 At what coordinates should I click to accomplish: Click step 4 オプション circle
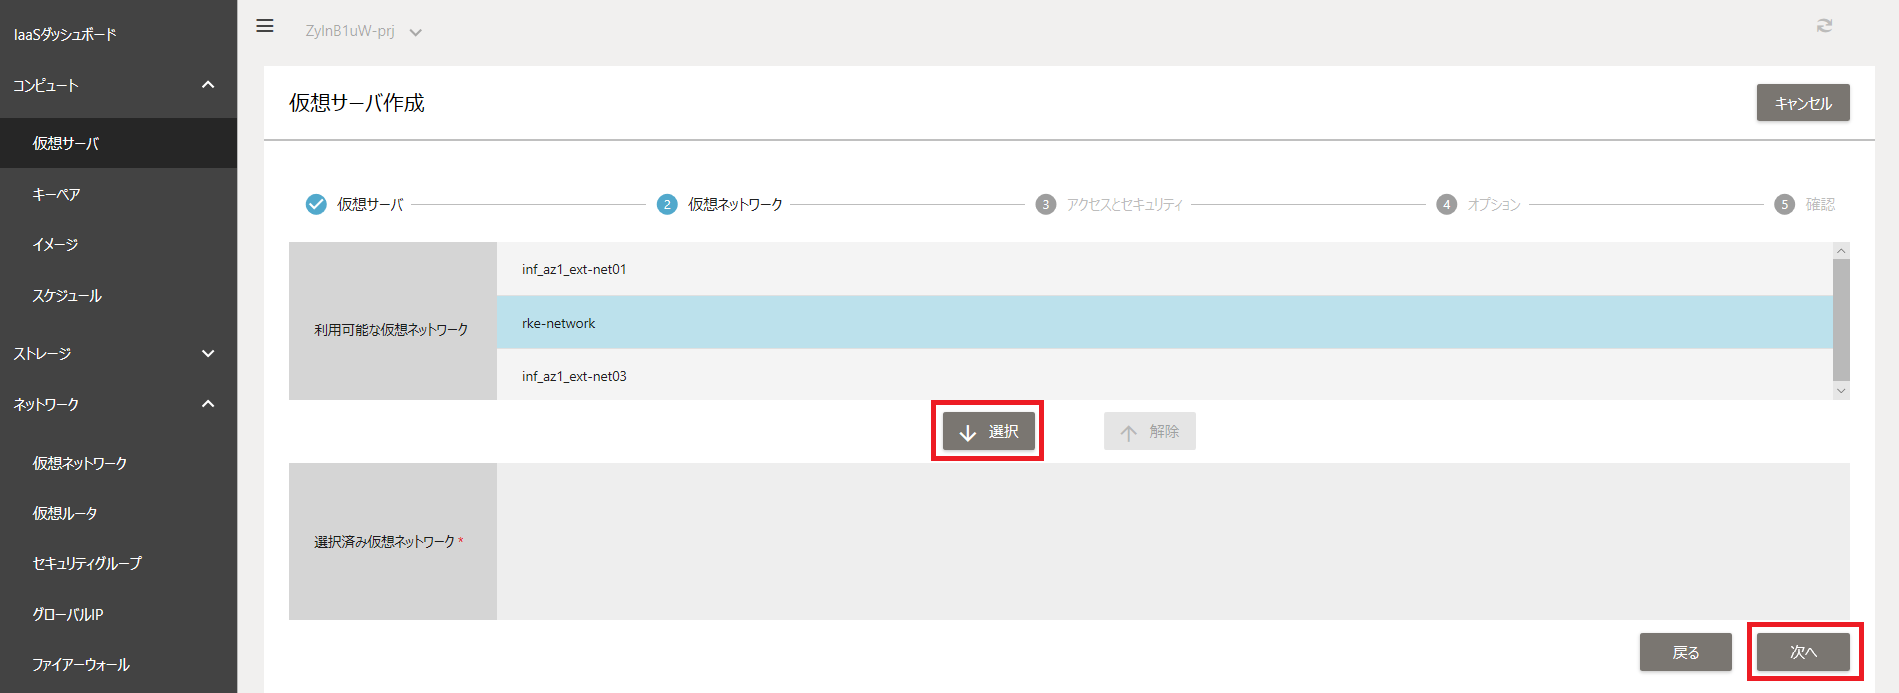[1447, 204]
